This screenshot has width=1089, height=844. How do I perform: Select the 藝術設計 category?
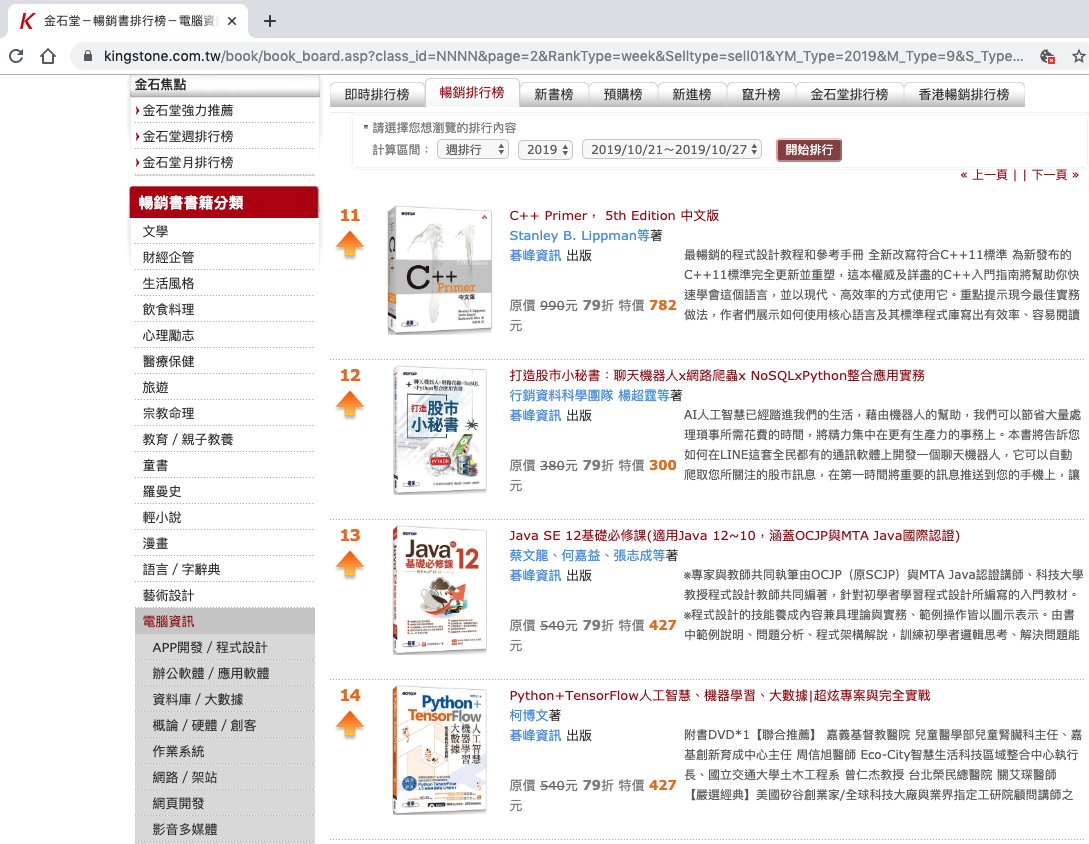tap(168, 596)
